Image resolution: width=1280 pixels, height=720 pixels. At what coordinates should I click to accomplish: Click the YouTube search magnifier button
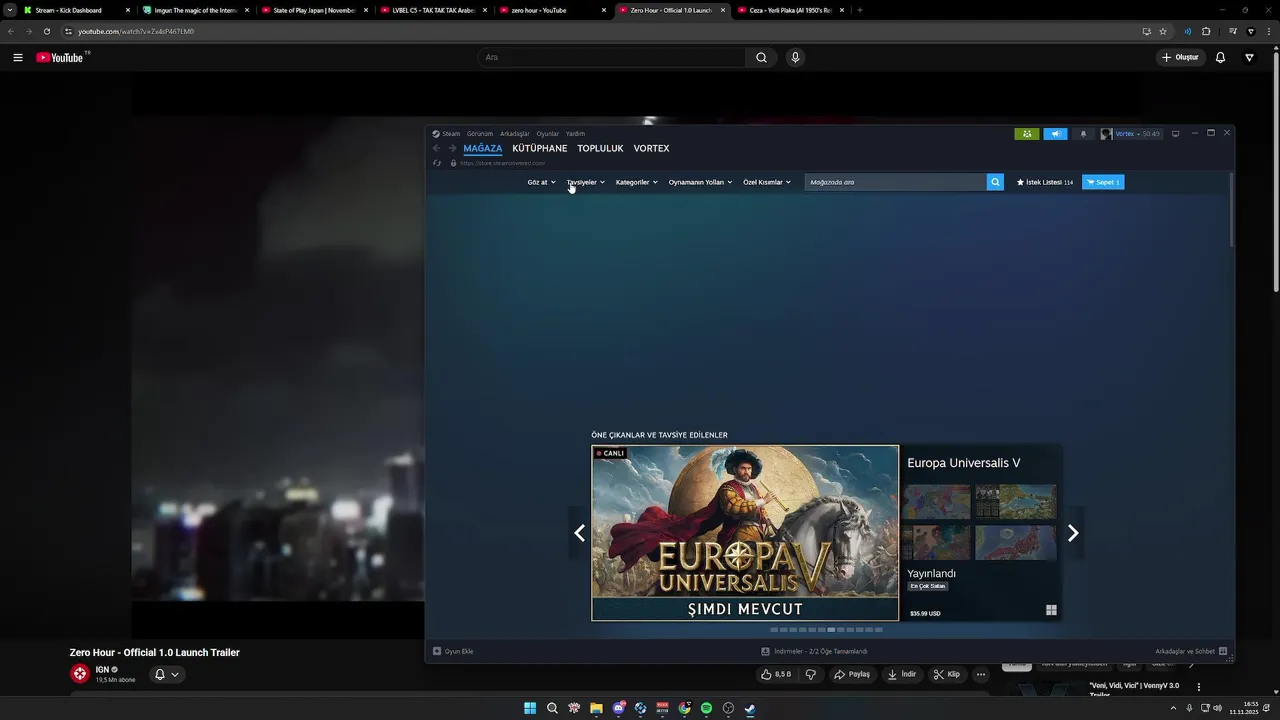761,57
